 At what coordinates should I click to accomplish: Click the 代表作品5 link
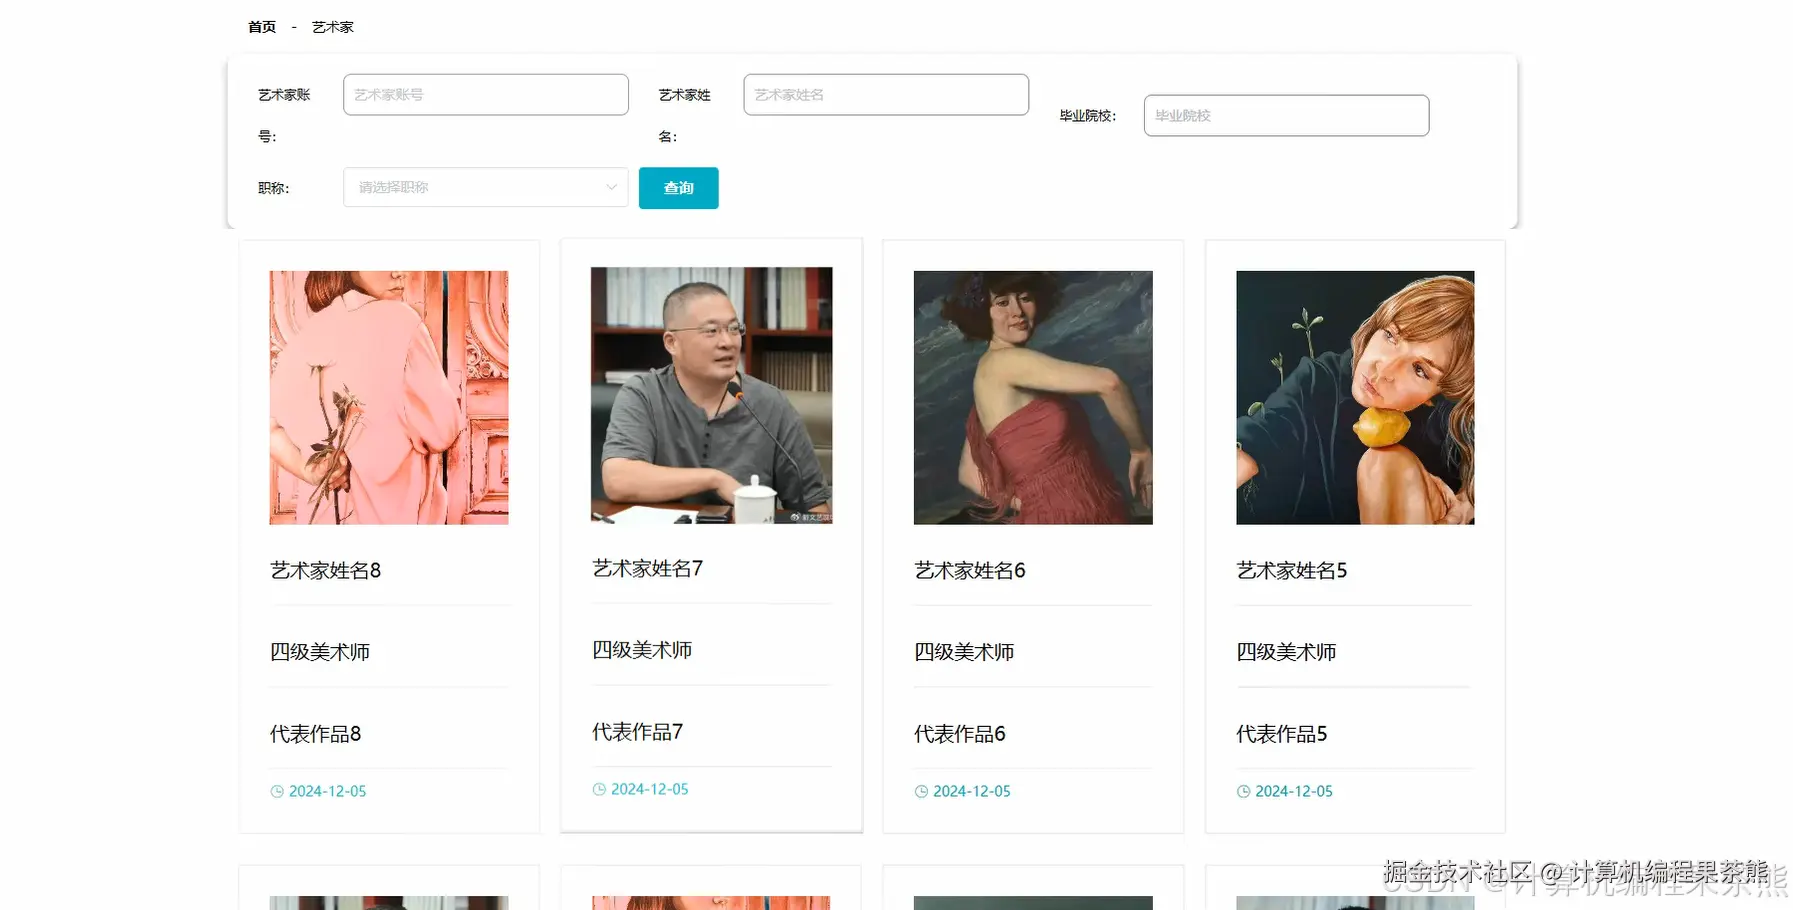point(1281,733)
